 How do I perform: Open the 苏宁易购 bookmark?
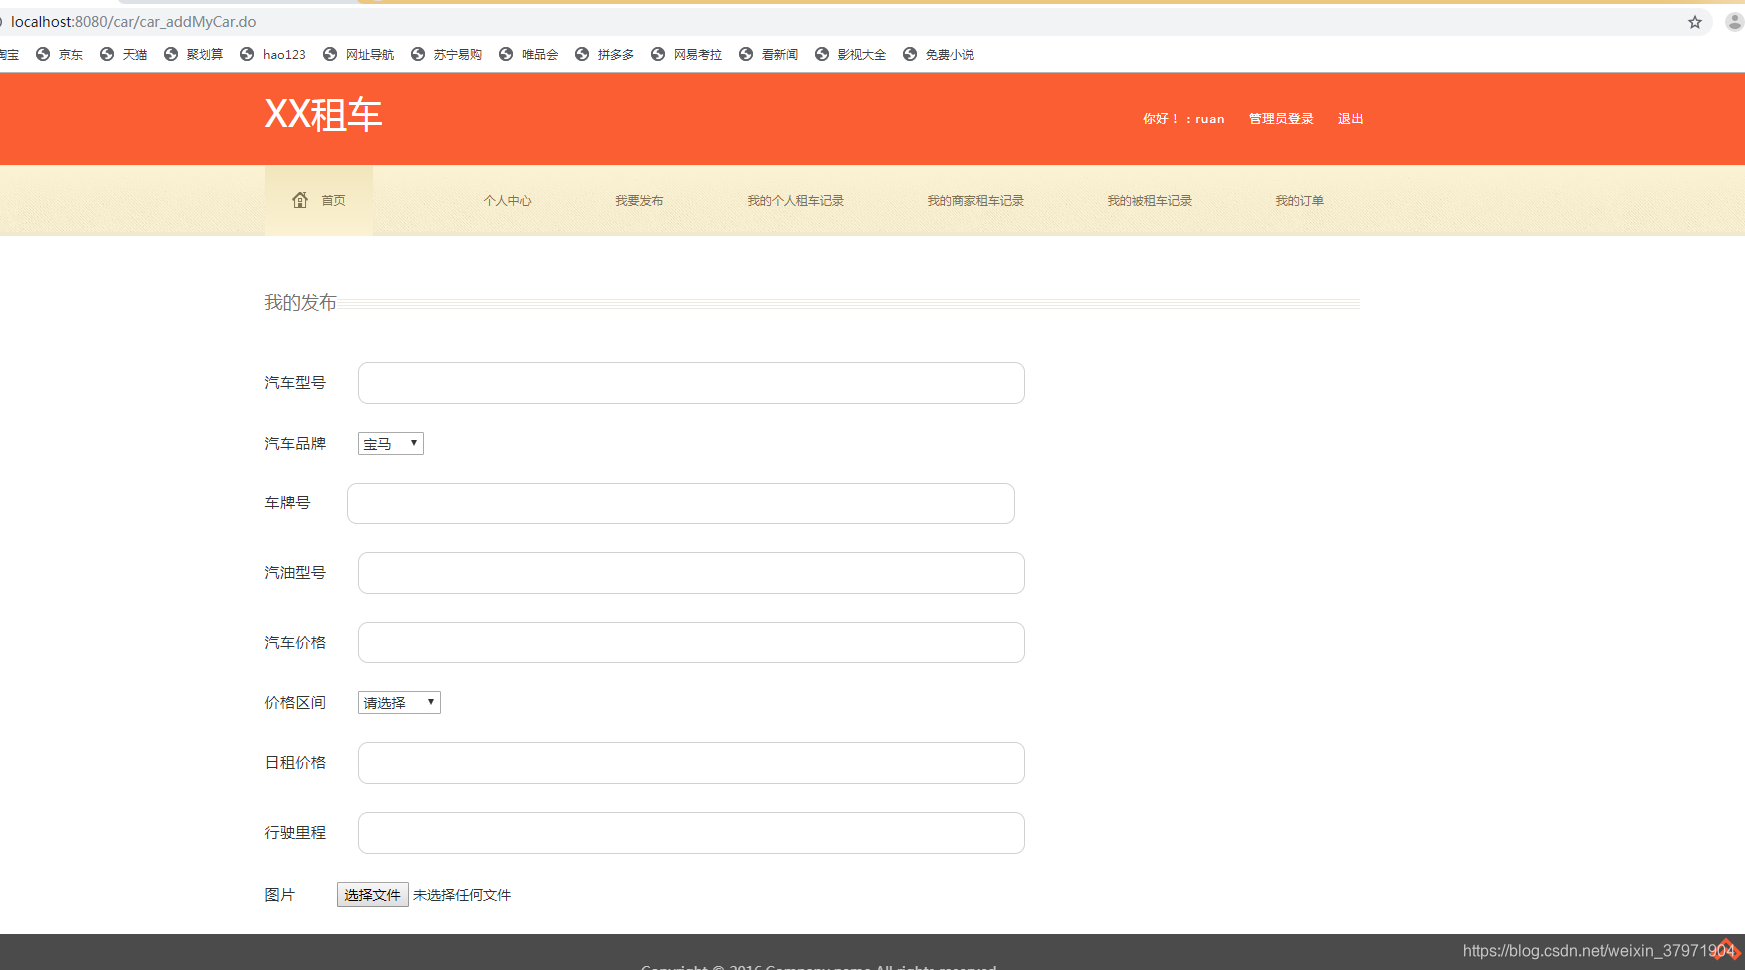pyautogui.click(x=447, y=54)
